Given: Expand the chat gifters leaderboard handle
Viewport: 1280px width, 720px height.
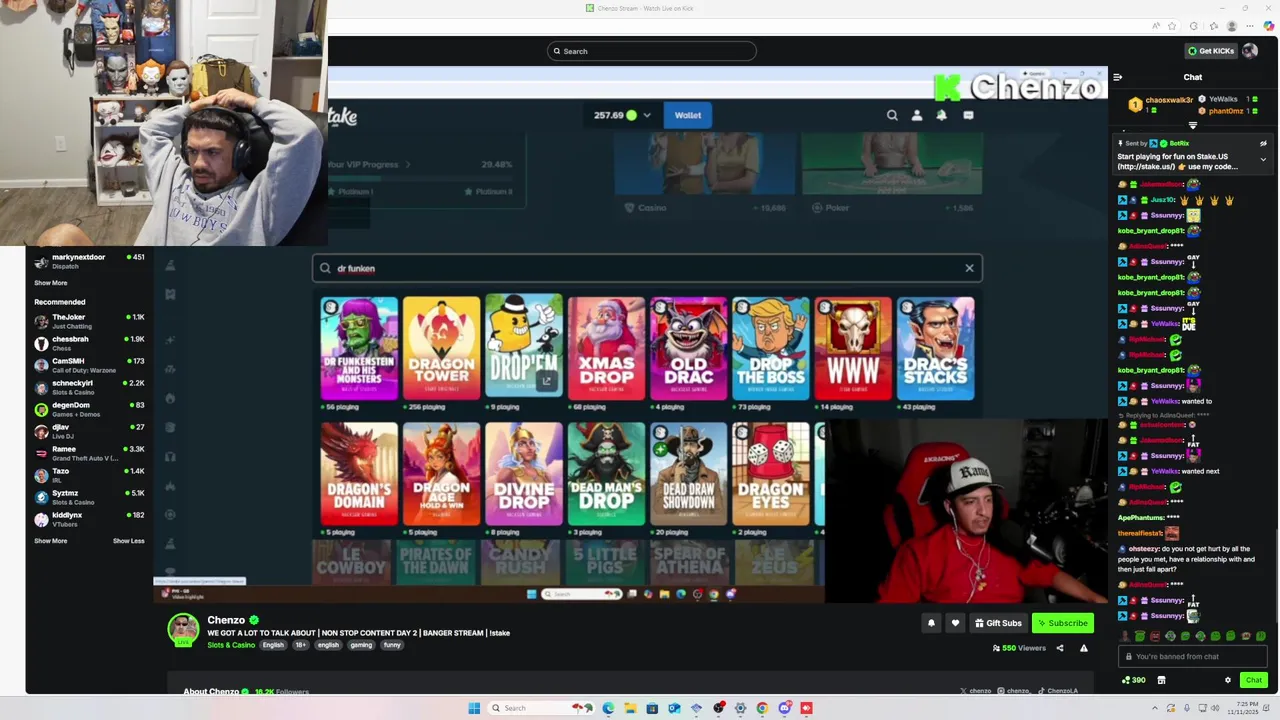Looking at the screenshot, I should (x=1192, y=126).
